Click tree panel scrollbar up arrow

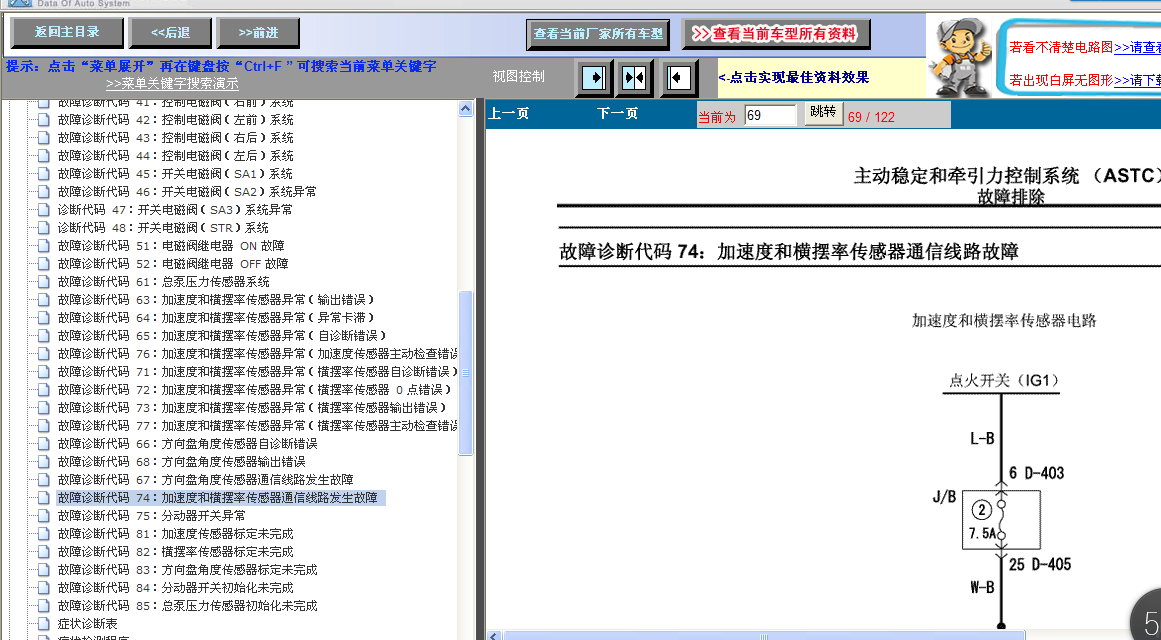[466, 108]
